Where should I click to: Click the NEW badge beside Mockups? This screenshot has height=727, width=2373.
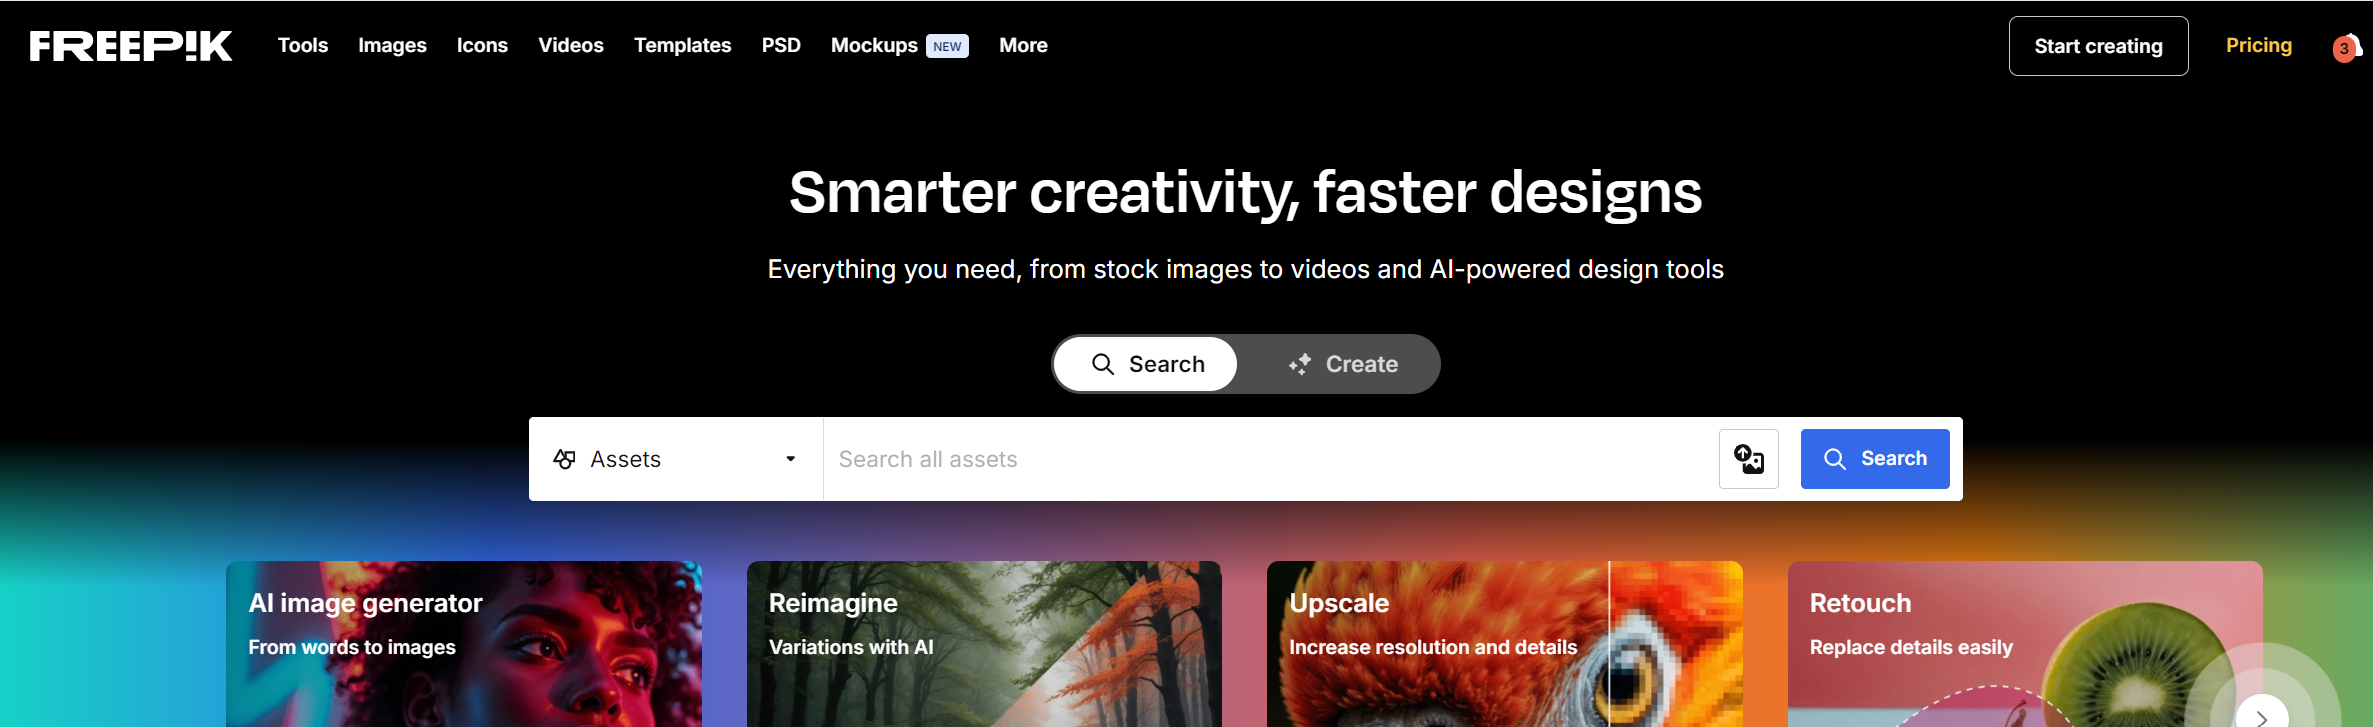pyautogui.click(x=947, y=46)
